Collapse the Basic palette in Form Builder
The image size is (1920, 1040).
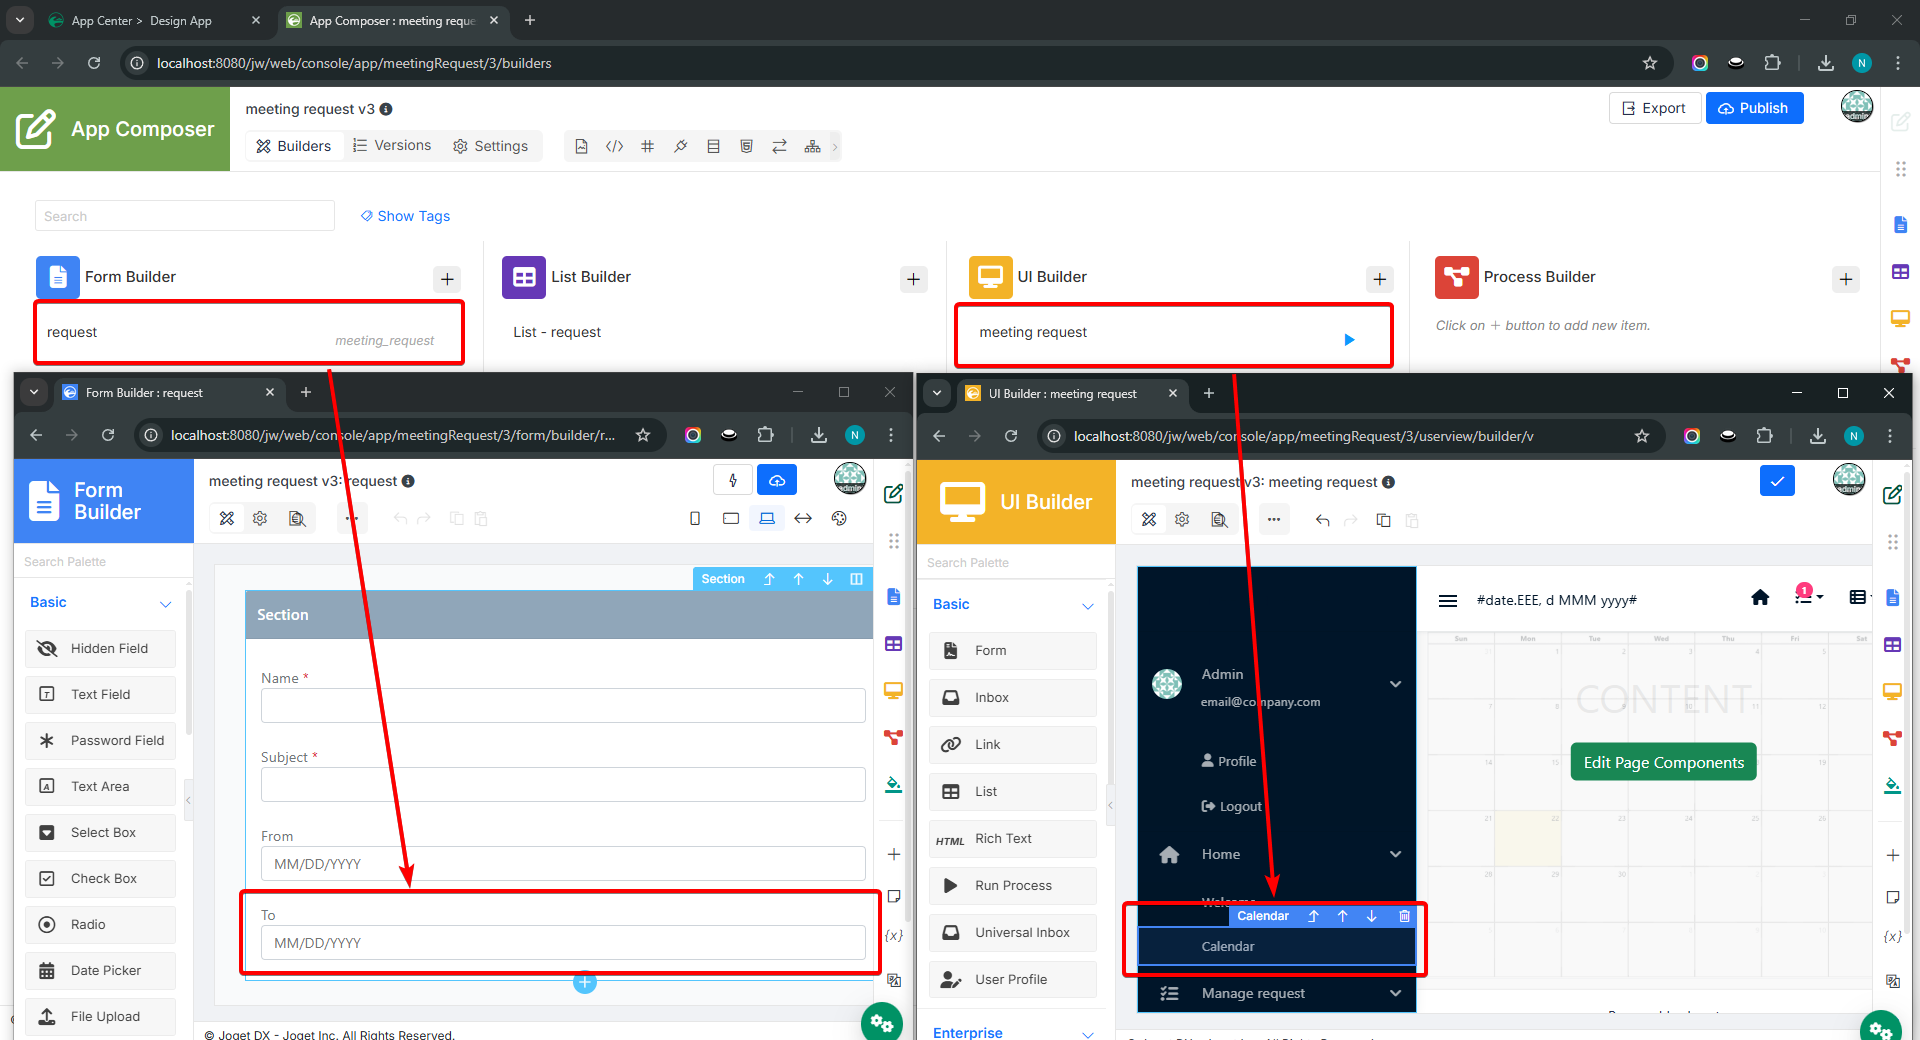(x=165, y=604)
